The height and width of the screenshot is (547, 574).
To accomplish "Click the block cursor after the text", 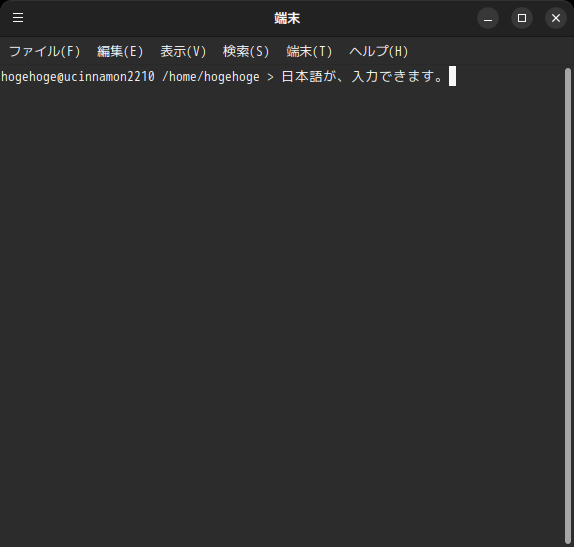I will [452, 76].
